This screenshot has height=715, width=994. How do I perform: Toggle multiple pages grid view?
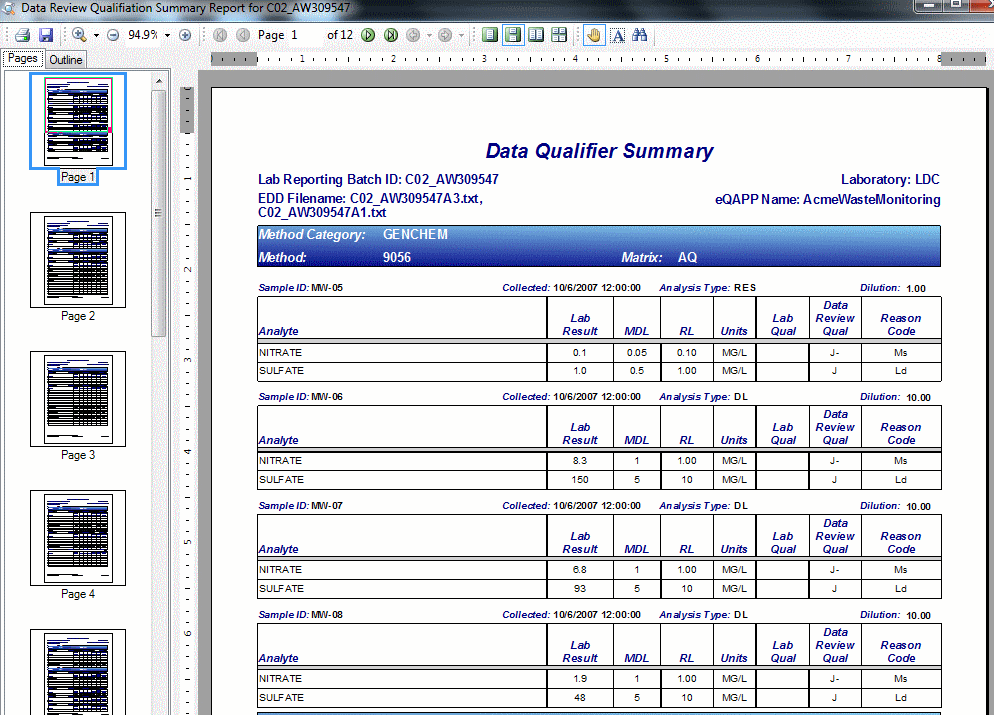click(559, 35)
